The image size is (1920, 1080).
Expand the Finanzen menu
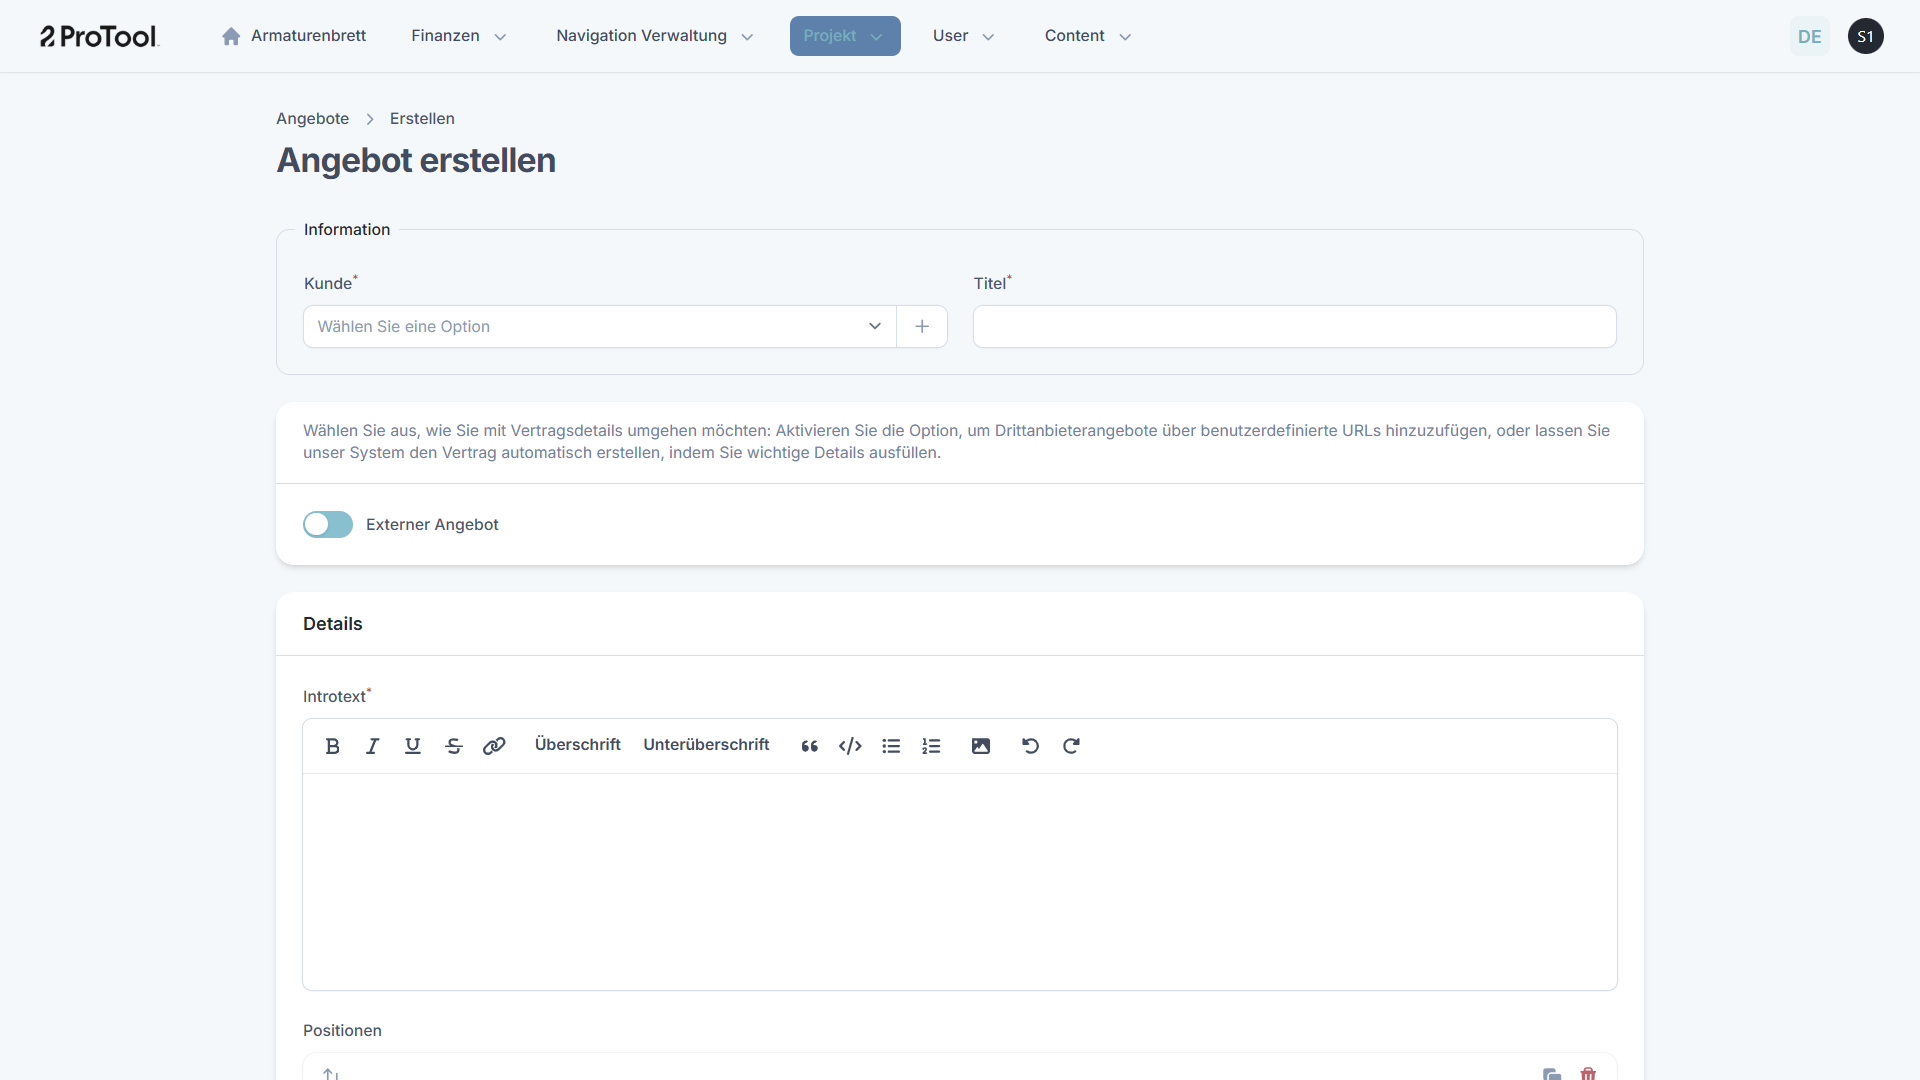(x=458, y=36)
